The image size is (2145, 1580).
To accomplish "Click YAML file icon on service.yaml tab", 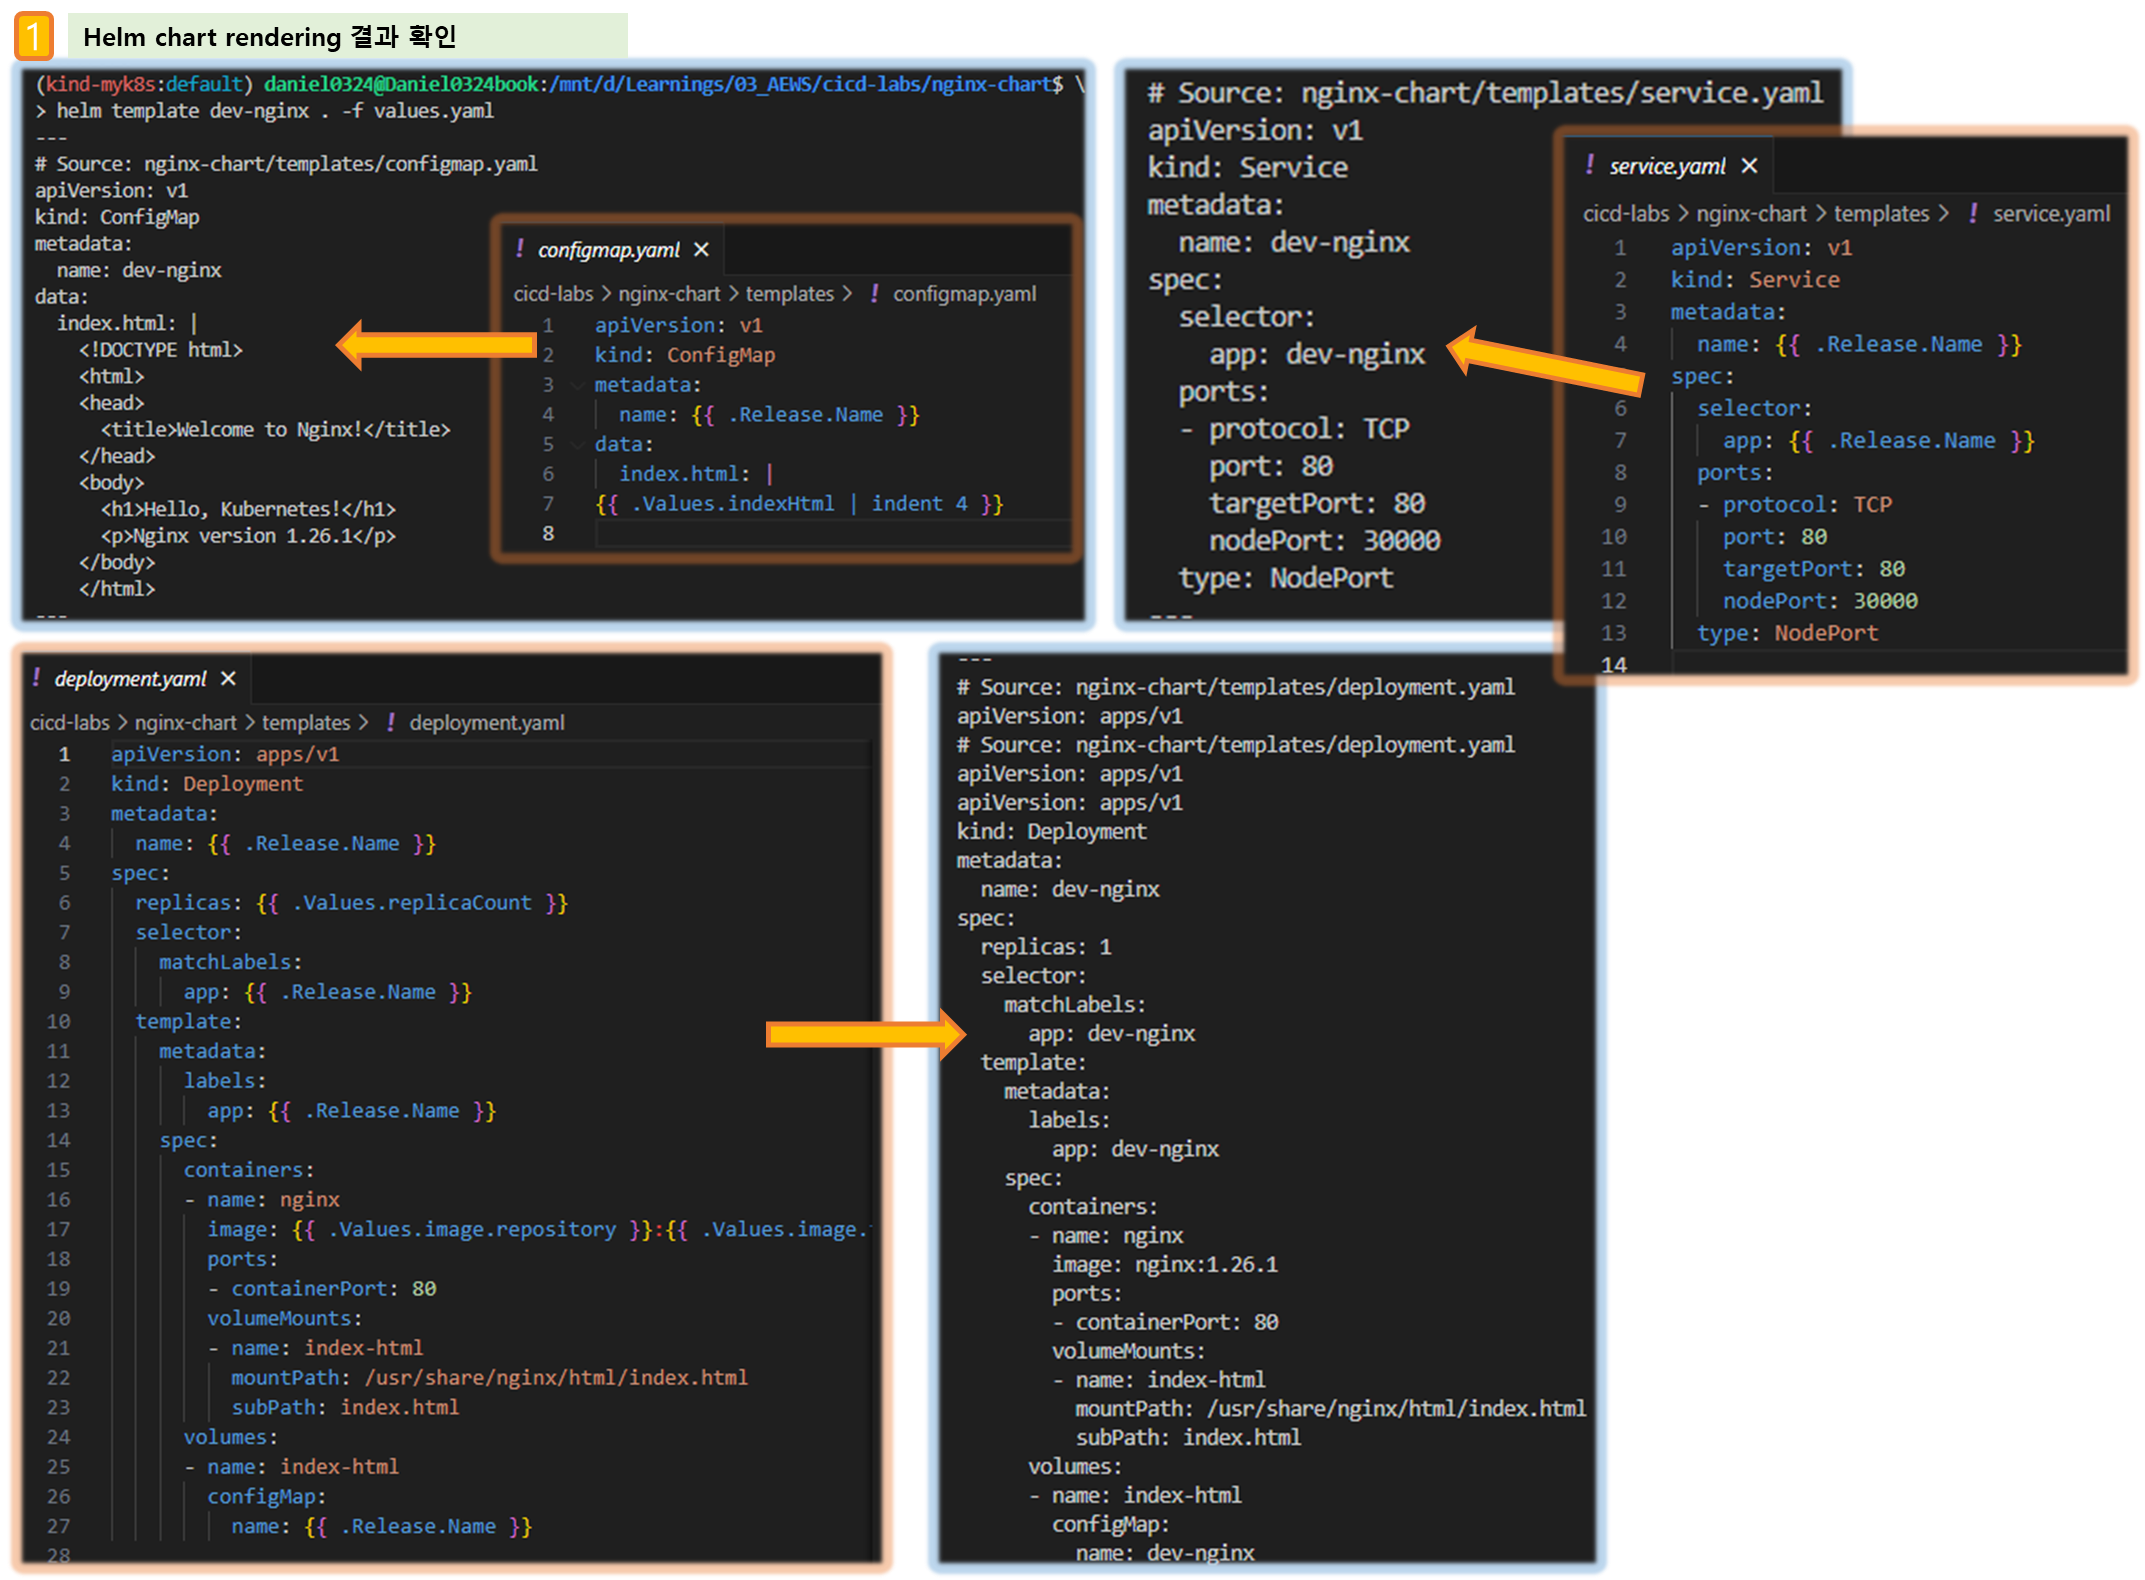I will pos(1590,165).
